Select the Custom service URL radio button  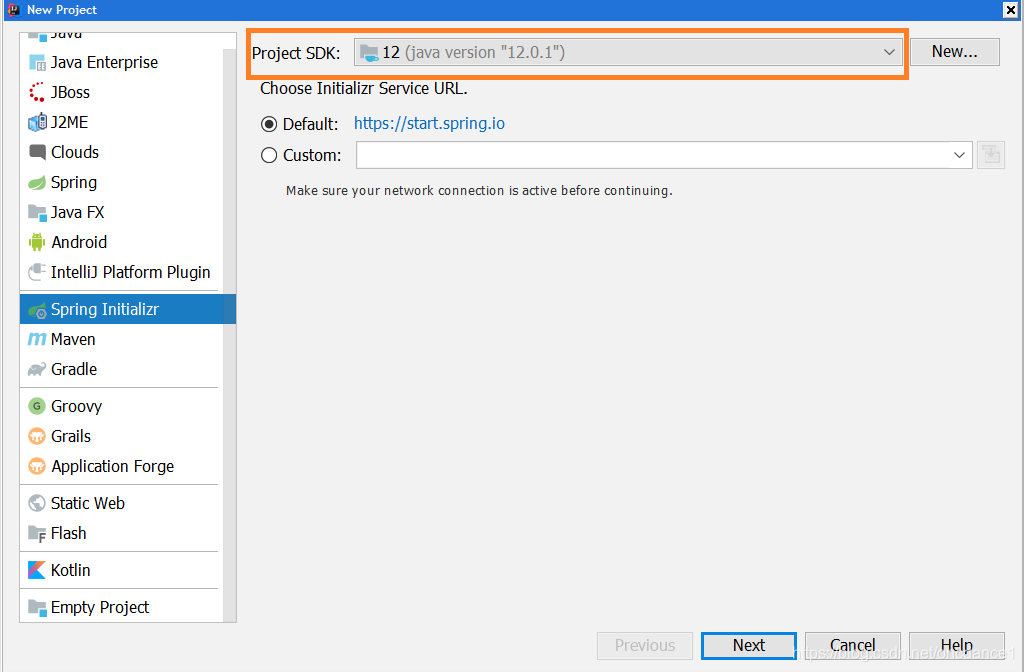click(x=269, y=155)
